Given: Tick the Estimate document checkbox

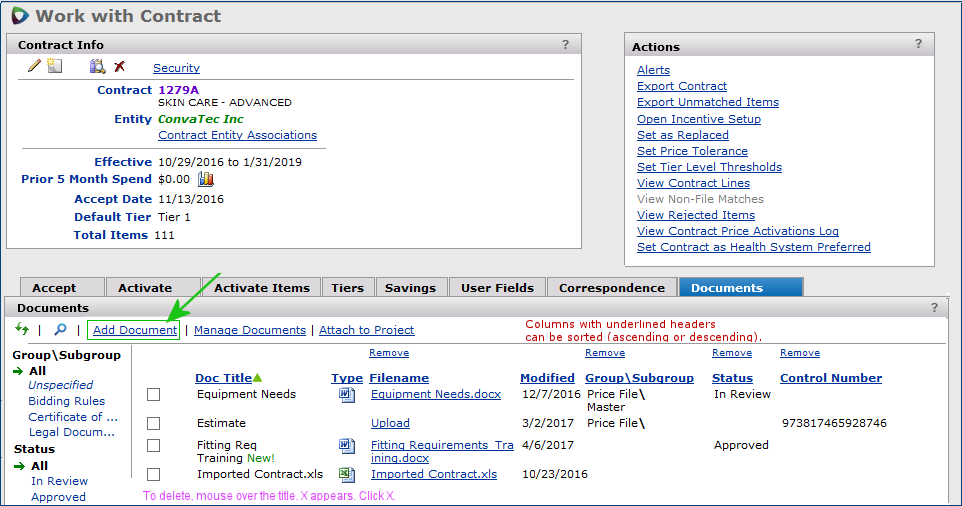Looking at the screenshot, I should (x=153, y=423).
